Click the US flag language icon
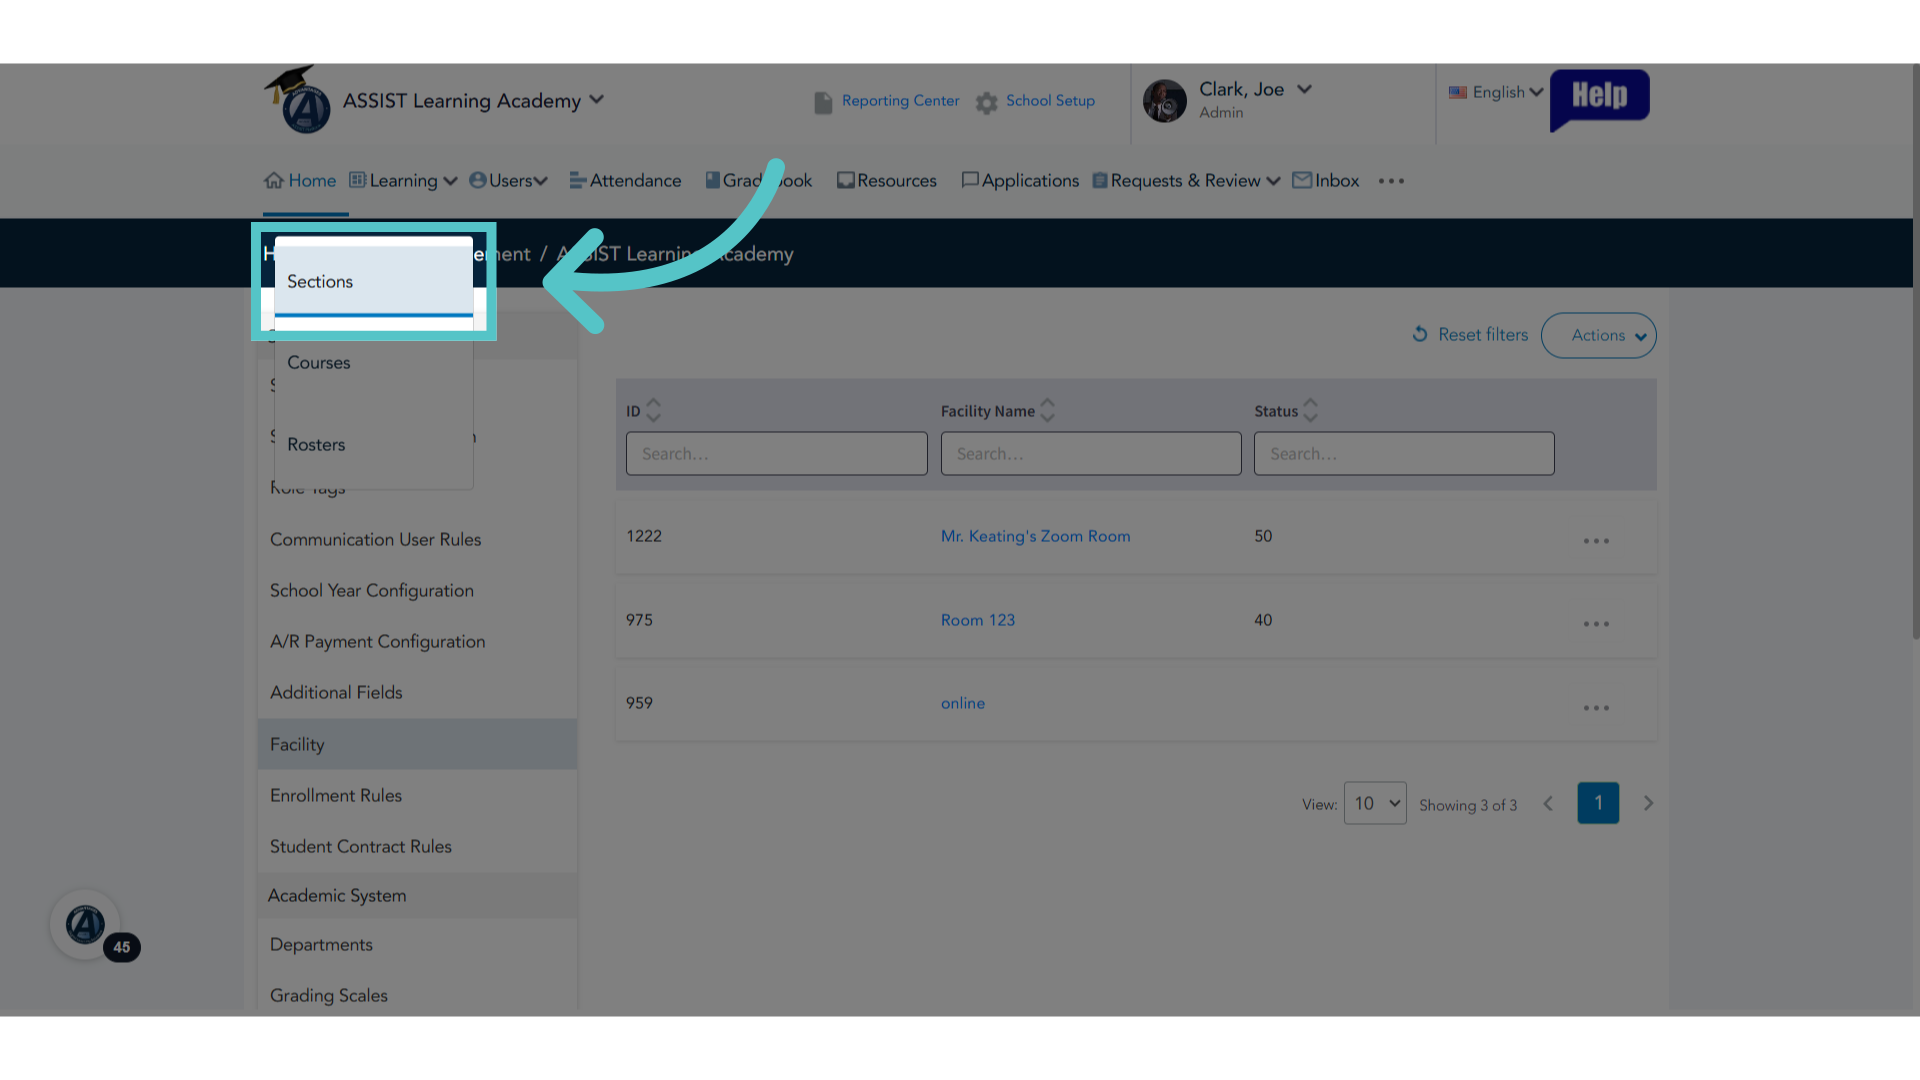The height and width of the screenshot is (1080, 1920). coord(1458,92)
